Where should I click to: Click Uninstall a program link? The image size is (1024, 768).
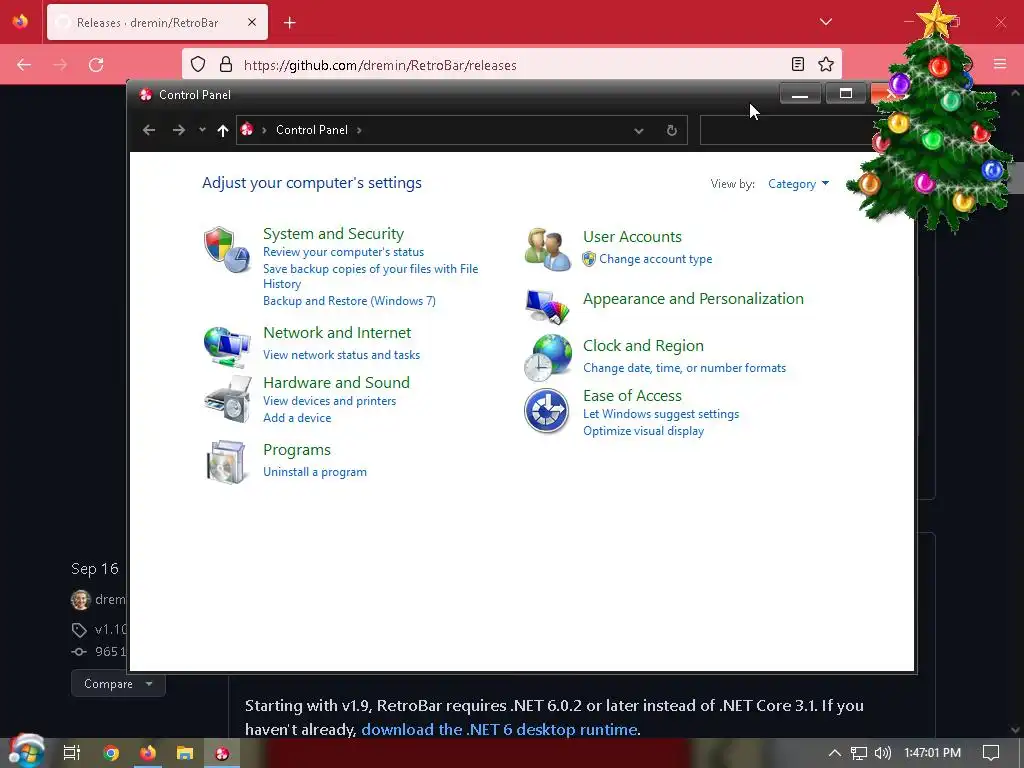[x=315, y=472]
